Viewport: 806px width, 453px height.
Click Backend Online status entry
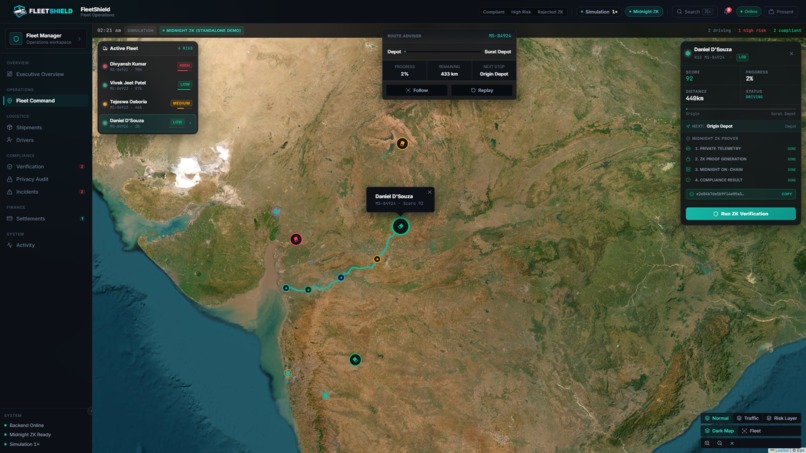(26, 425)
